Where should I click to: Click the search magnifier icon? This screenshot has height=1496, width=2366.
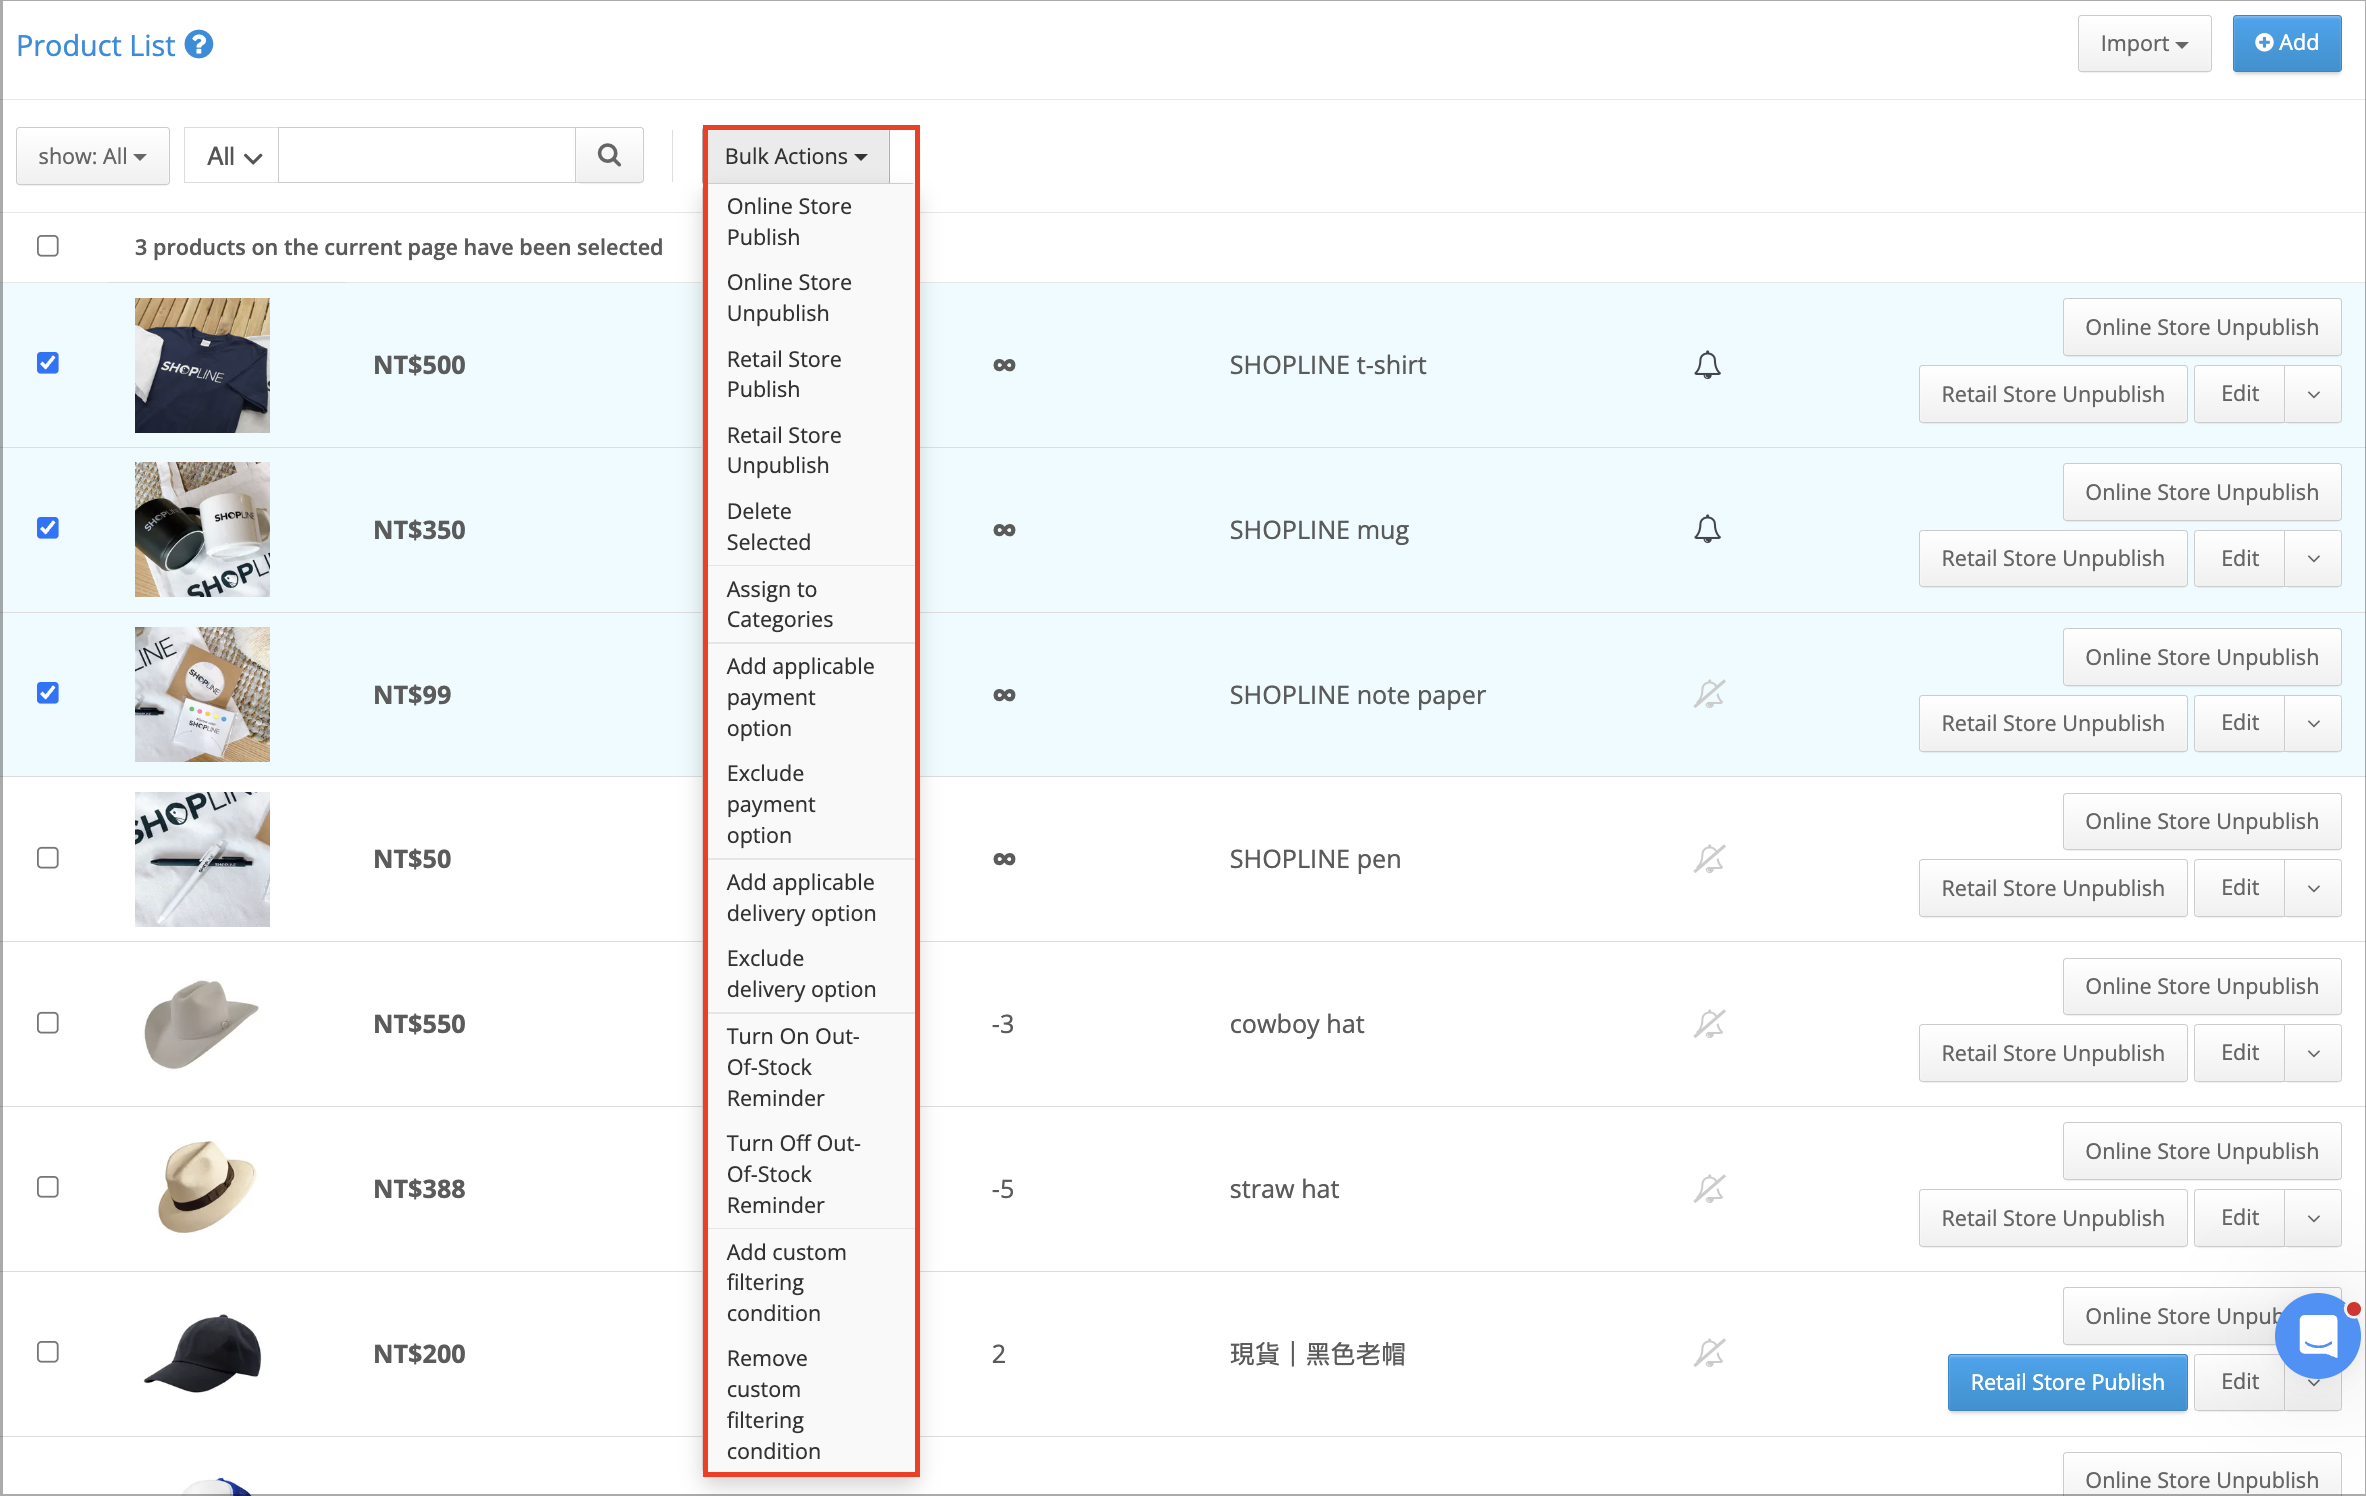tap(609, 155)
